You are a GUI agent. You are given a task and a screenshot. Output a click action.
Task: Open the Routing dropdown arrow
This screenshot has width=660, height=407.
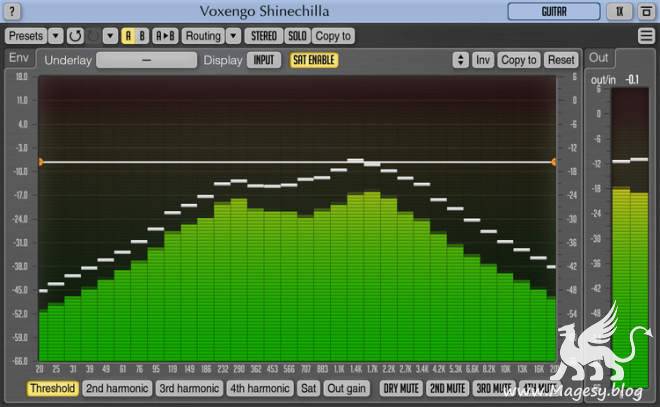coord(233,36)
